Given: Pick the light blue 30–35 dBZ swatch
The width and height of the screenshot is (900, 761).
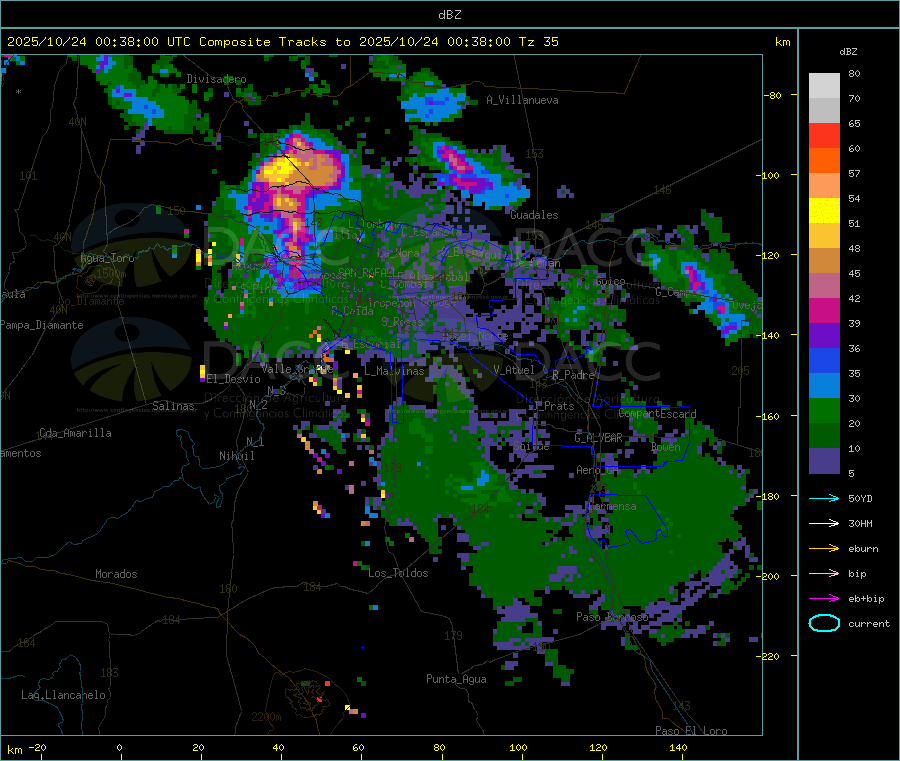Looking at the screenshot, I should click(x=824, y=386).
